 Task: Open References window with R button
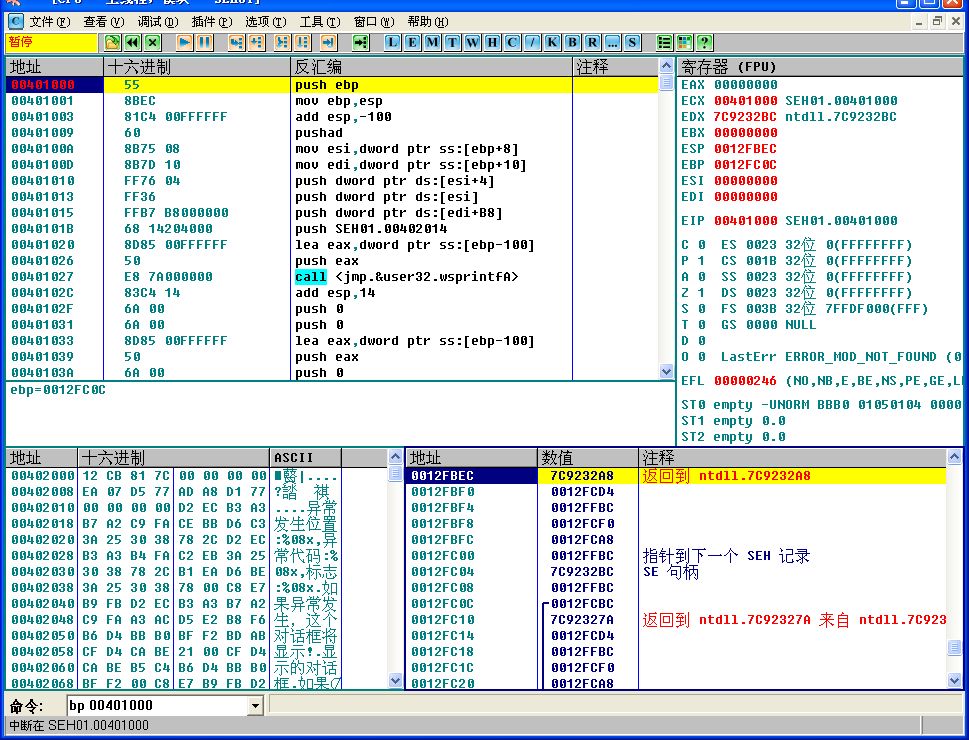(592, 43)
